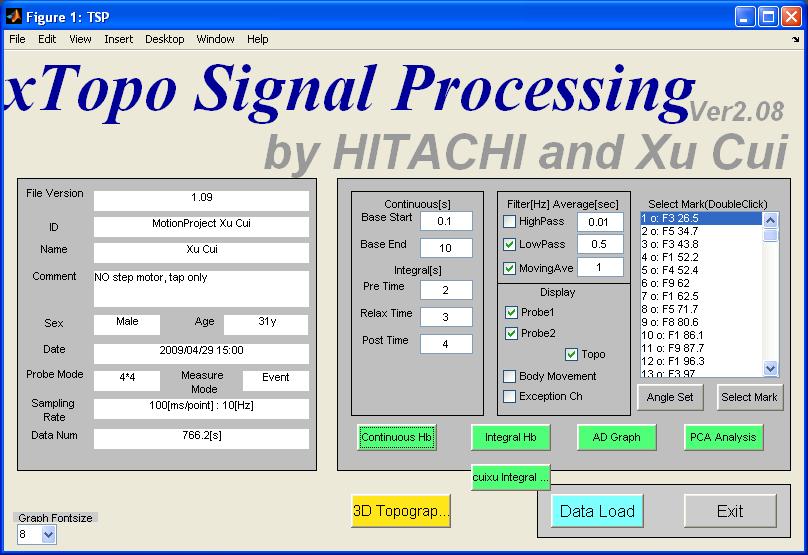The width and height of the screenshot is (808, 555).
Task: Run PCA Analysis
Action: tap(723, 438)
